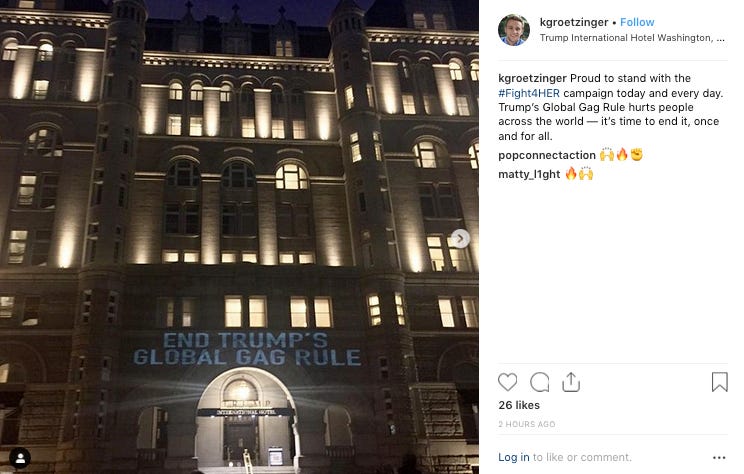This screenshot has height=474, width=744.
Task: Show tagged people icon on photo
Action: [x=20, y=458]
